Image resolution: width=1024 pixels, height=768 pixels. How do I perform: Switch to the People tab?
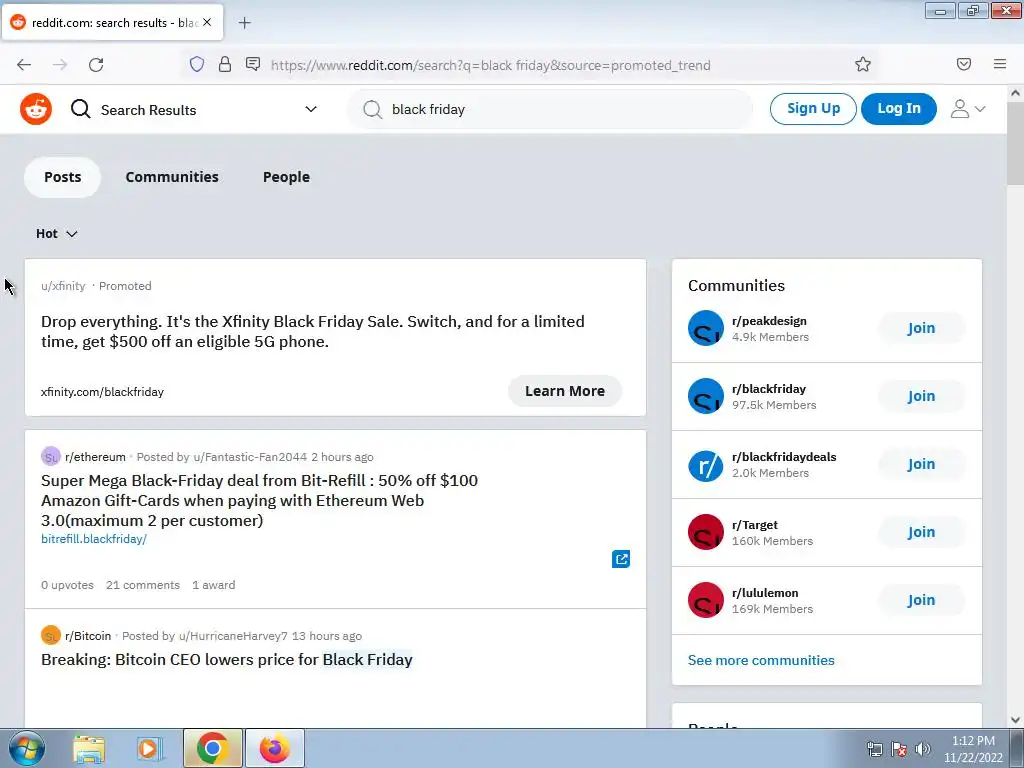tap(286, 177)
